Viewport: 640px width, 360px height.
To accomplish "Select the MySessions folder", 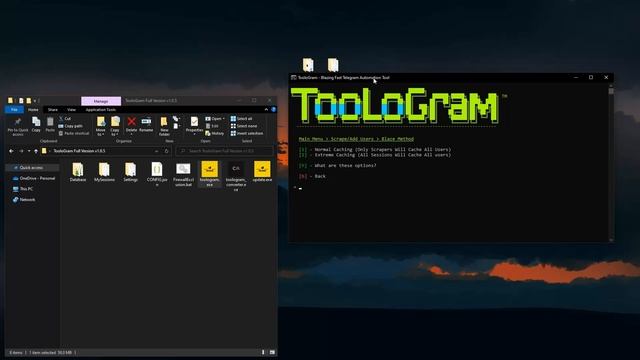I will pyautogui.click(x=104, y=172).
